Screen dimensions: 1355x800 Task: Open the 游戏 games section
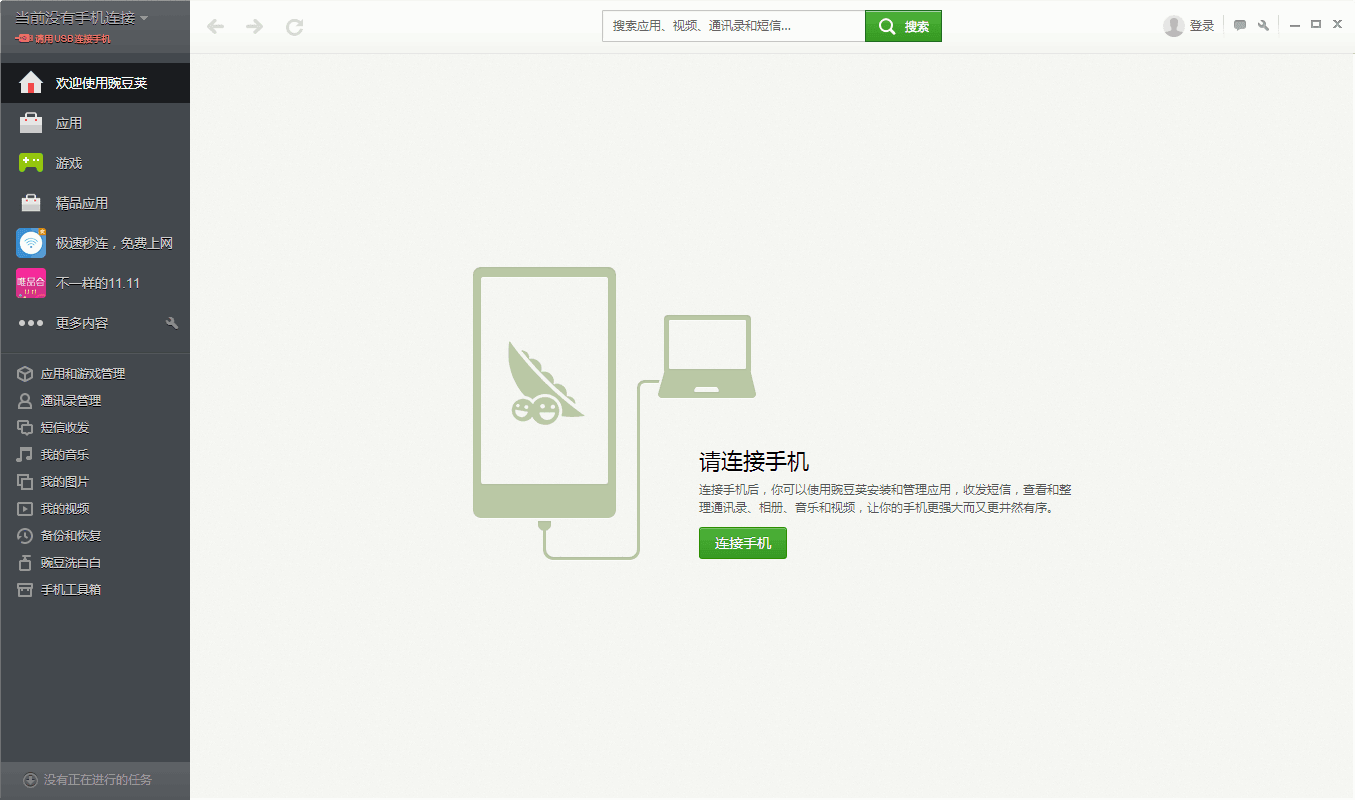[95, 163]
